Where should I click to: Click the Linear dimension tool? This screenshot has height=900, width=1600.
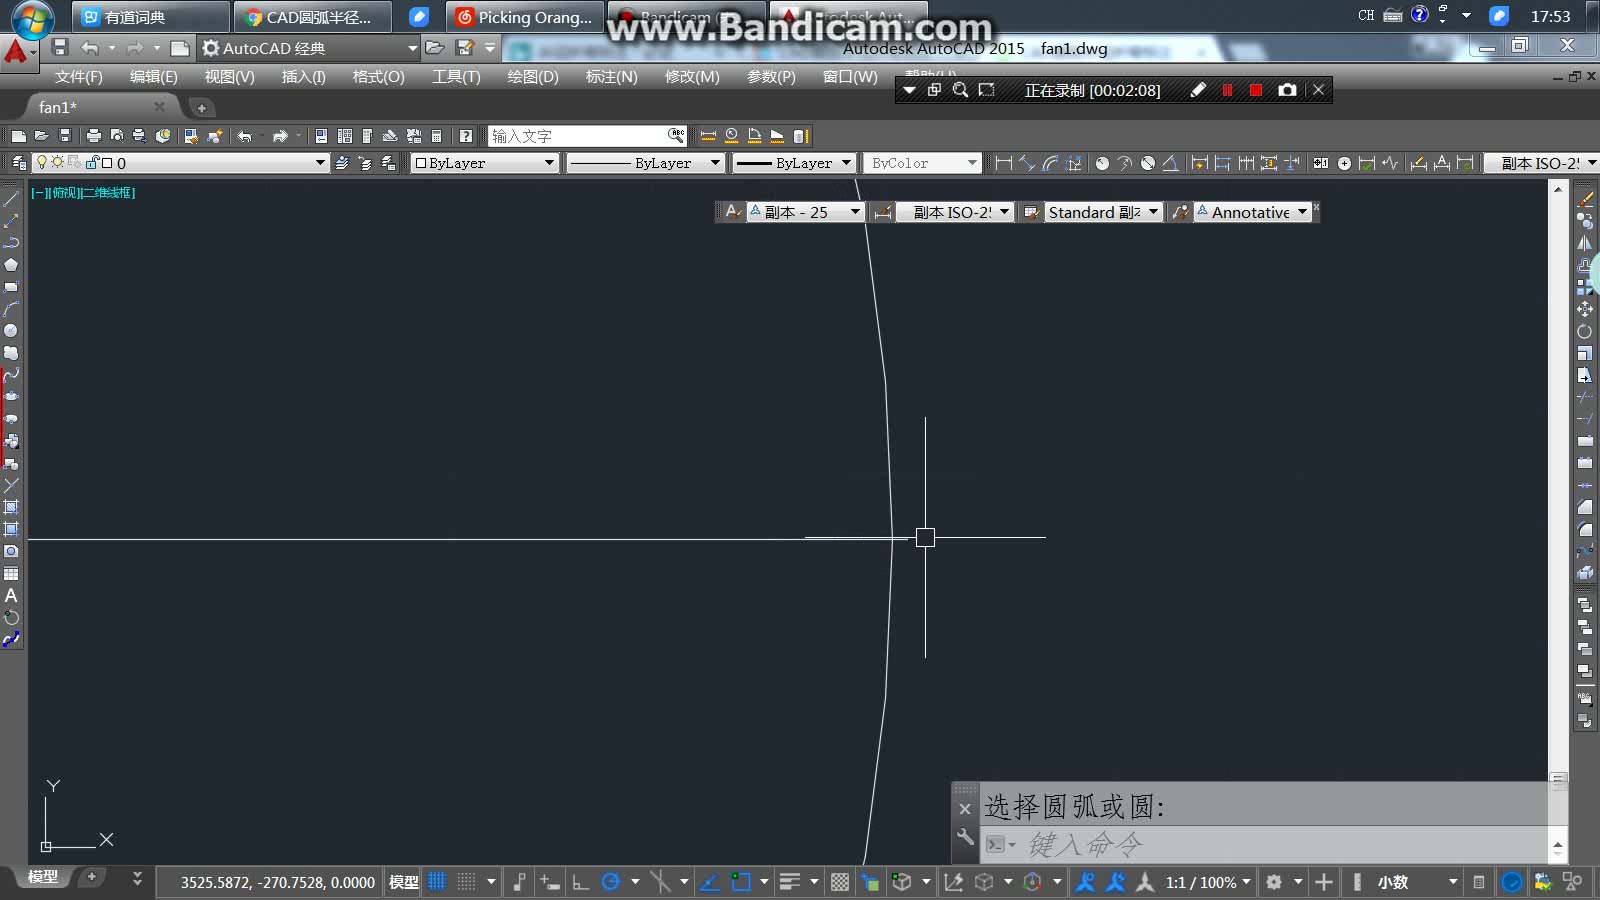(1003, 163)
